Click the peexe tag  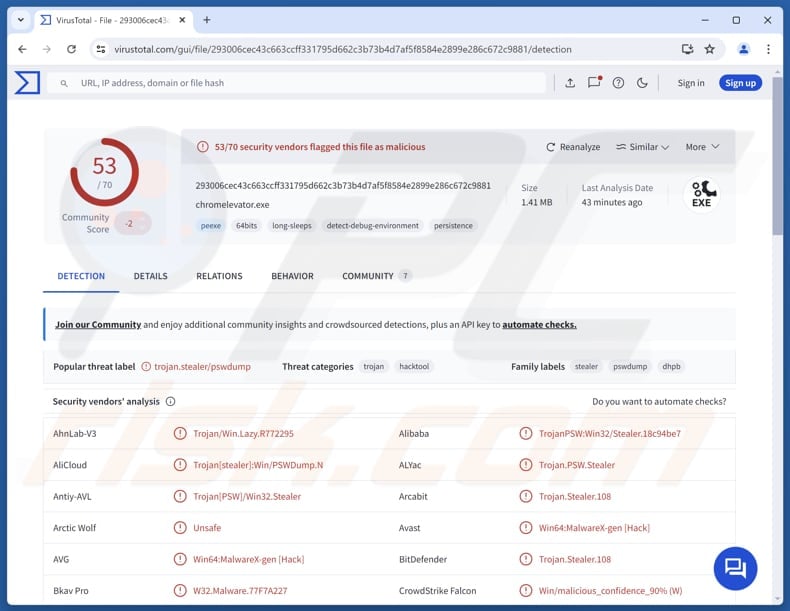pos(211,226)
